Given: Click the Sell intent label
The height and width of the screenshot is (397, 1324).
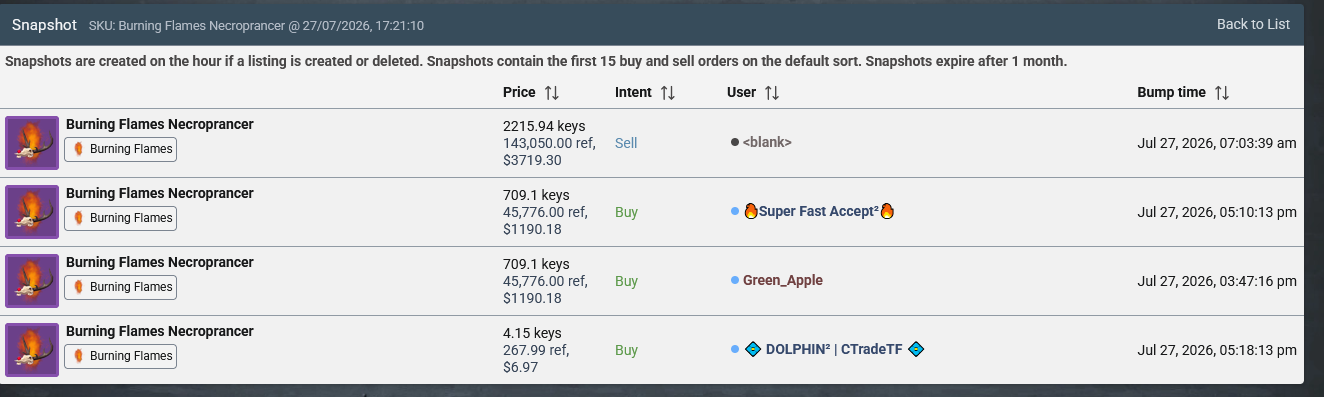Looking at the screenshot, I should pyautogui.click(x=626, y=143).
